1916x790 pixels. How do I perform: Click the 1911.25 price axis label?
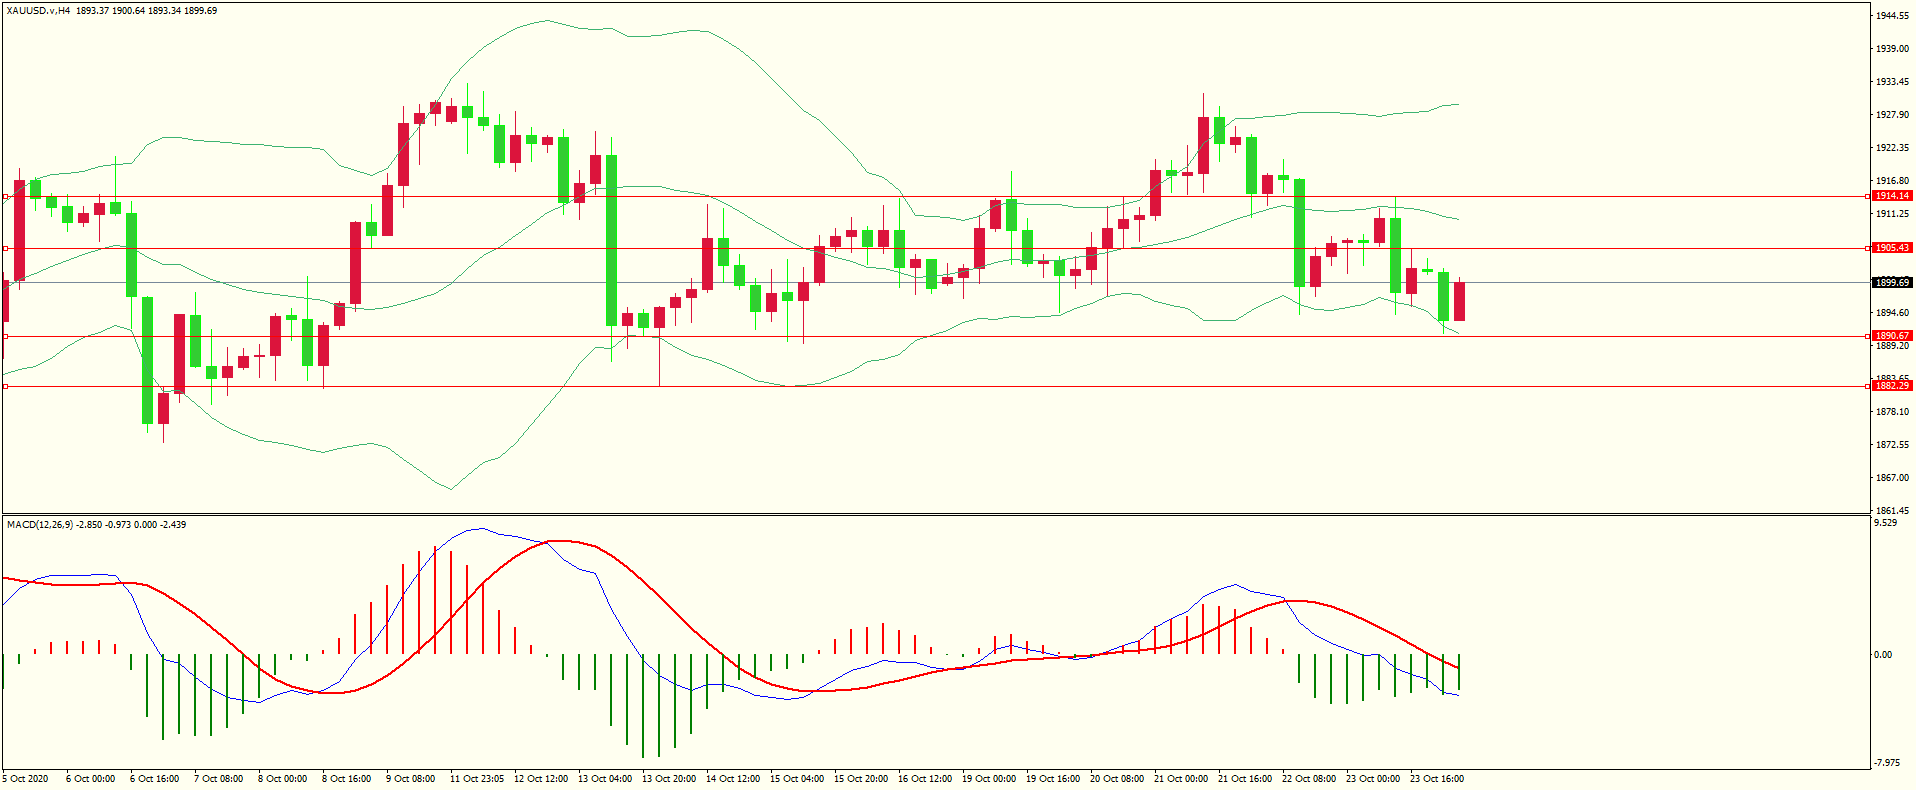tap(1893, 214)
